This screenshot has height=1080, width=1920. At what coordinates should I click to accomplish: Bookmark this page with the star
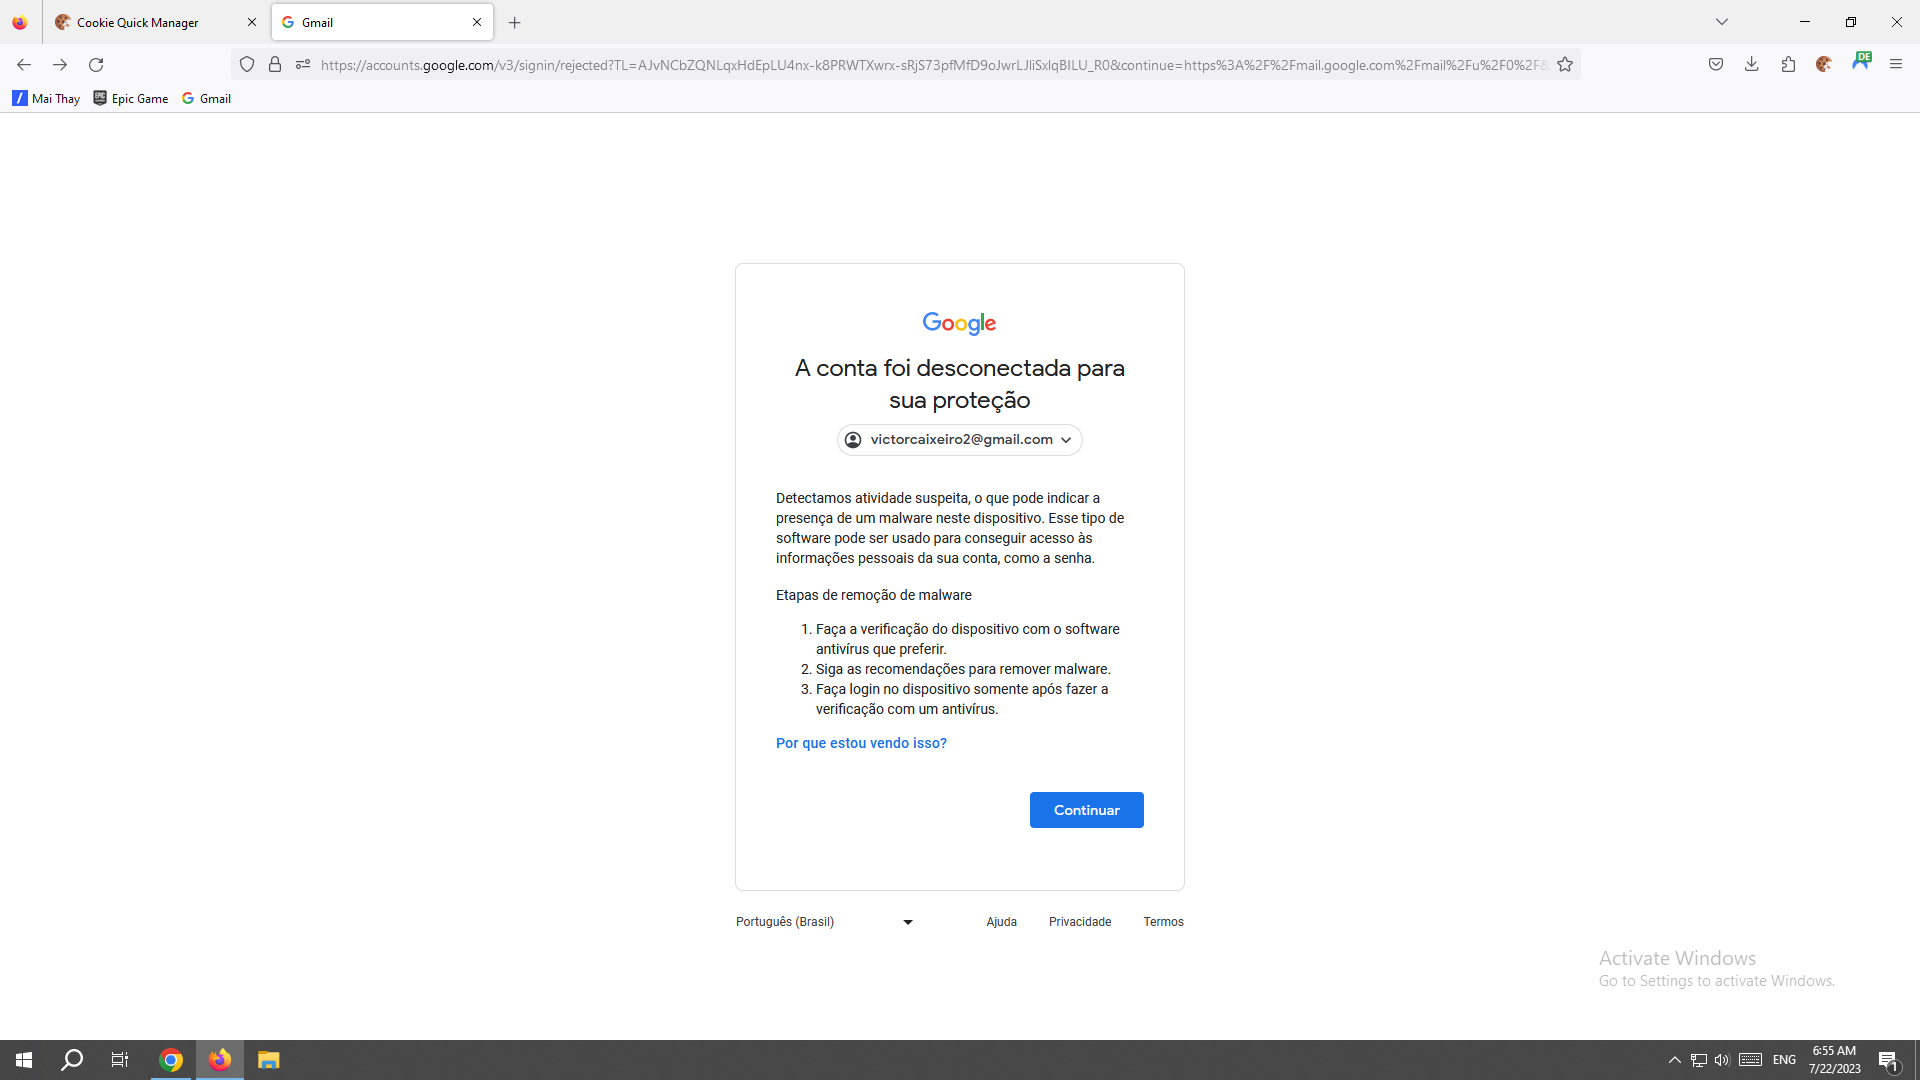click(x=1565, y=65)
